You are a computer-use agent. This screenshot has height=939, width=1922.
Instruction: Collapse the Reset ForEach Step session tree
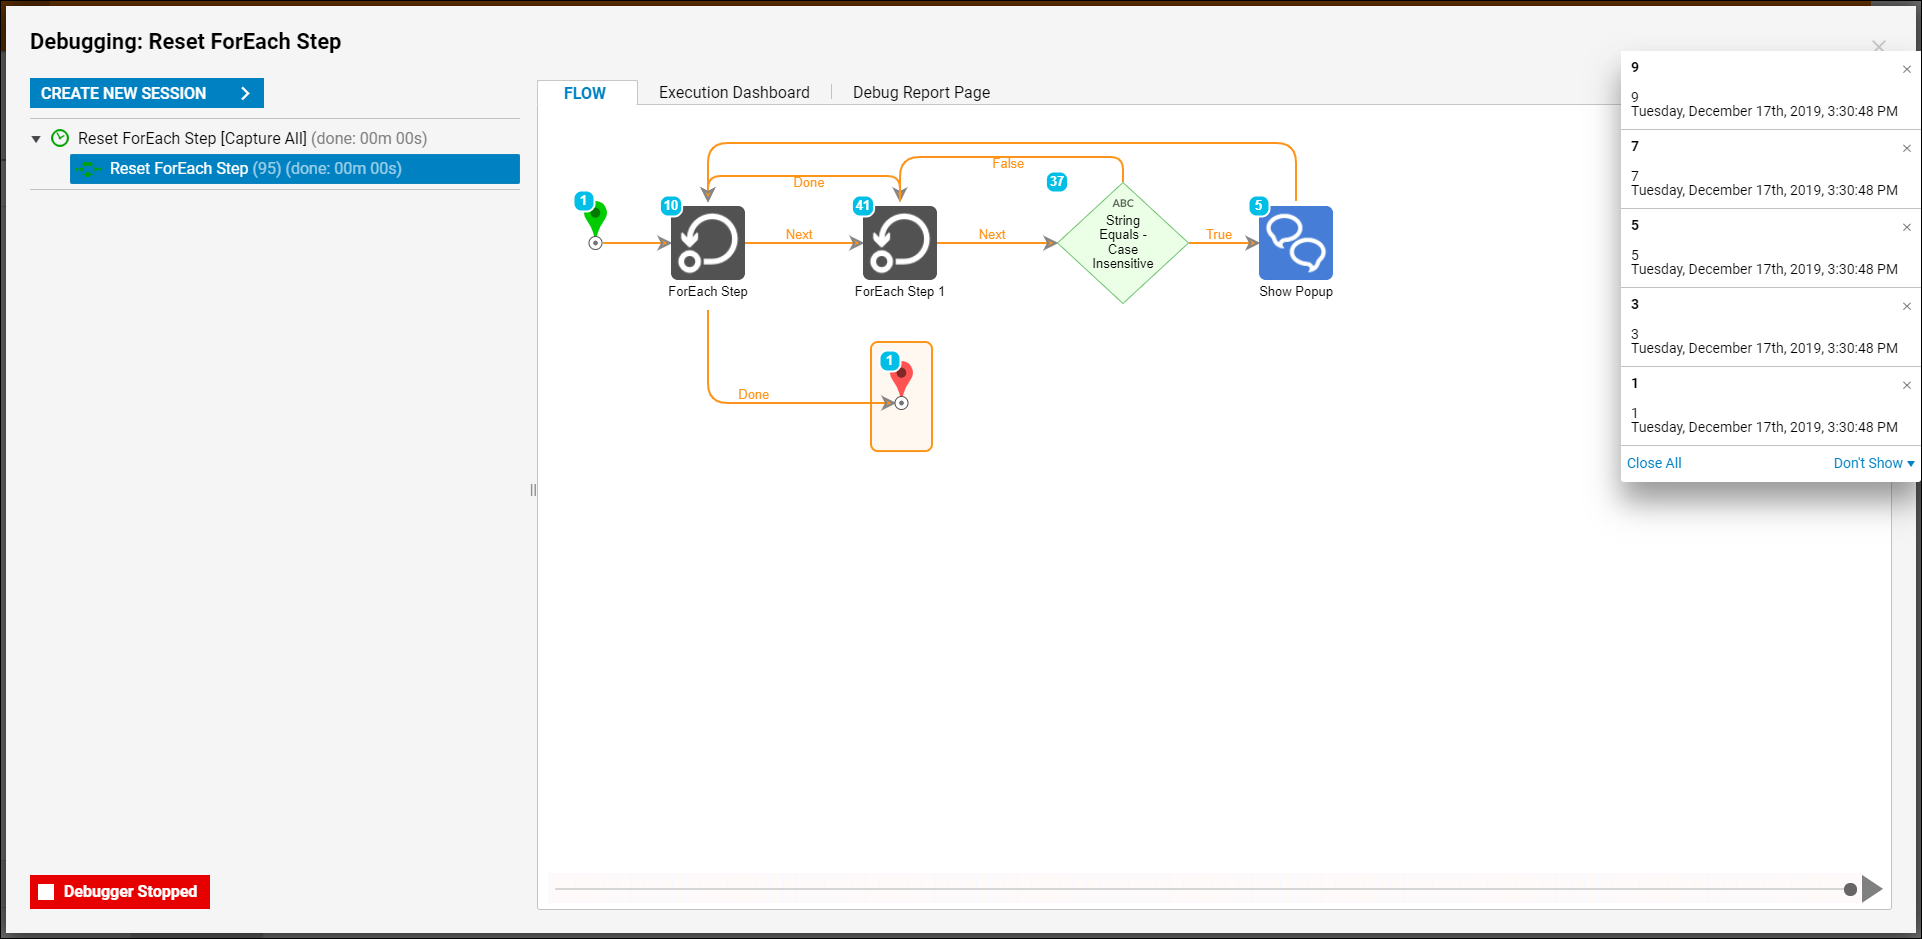point(36,139)
